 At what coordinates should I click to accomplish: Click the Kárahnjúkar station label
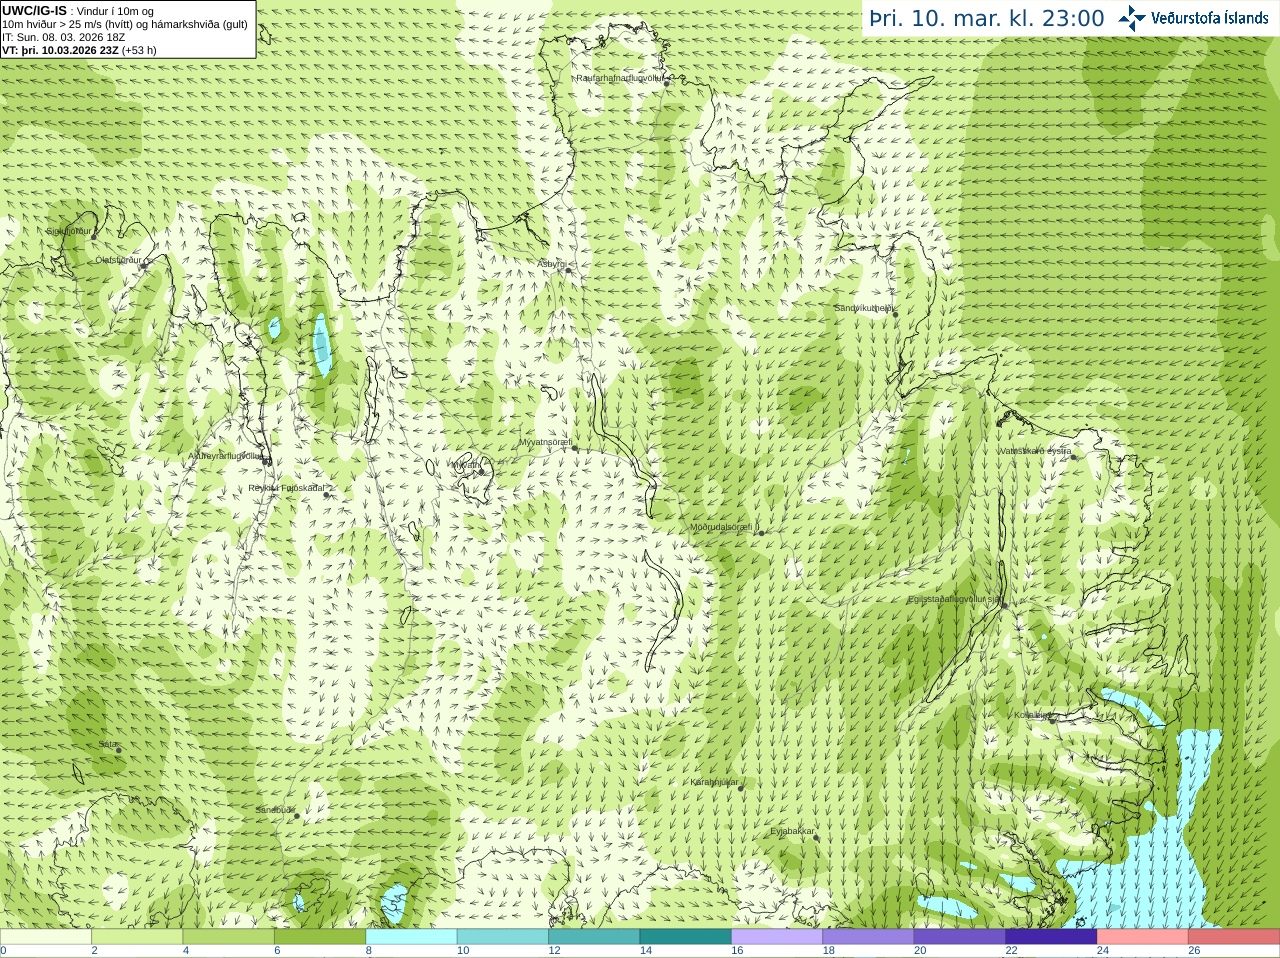coord(714,782)
